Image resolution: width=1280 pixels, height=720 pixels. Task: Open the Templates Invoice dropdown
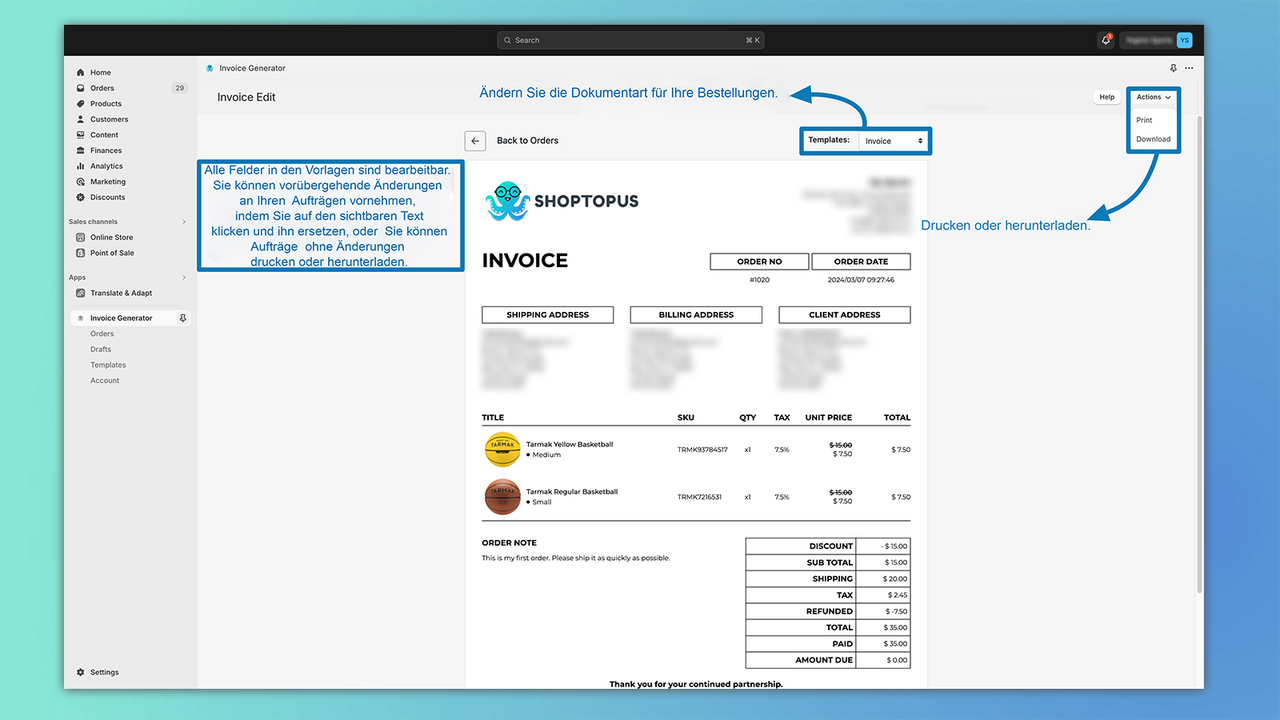(x=893, y=141)
